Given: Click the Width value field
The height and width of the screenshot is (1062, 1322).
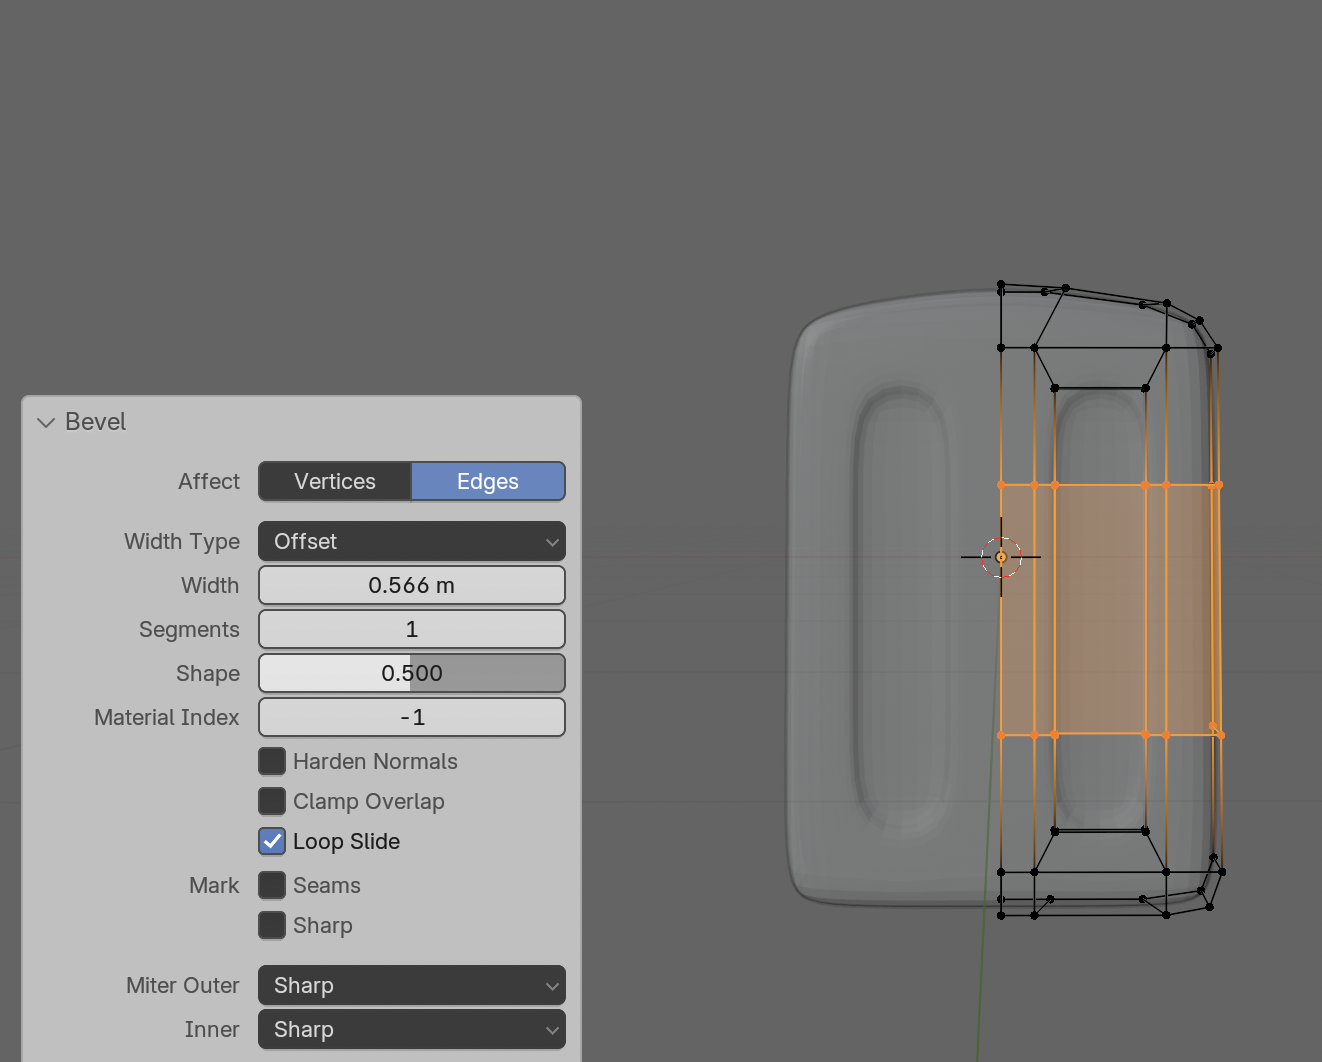Looking at the screenshot, I should [x=411, y=585].
